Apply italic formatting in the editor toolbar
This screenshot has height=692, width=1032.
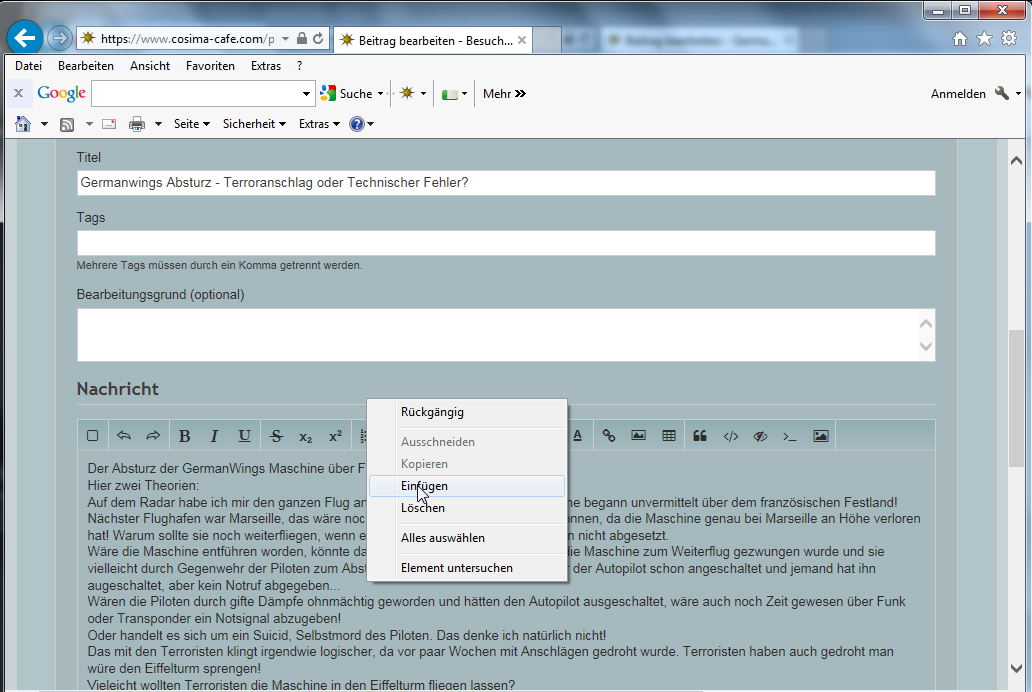[213, 436]
